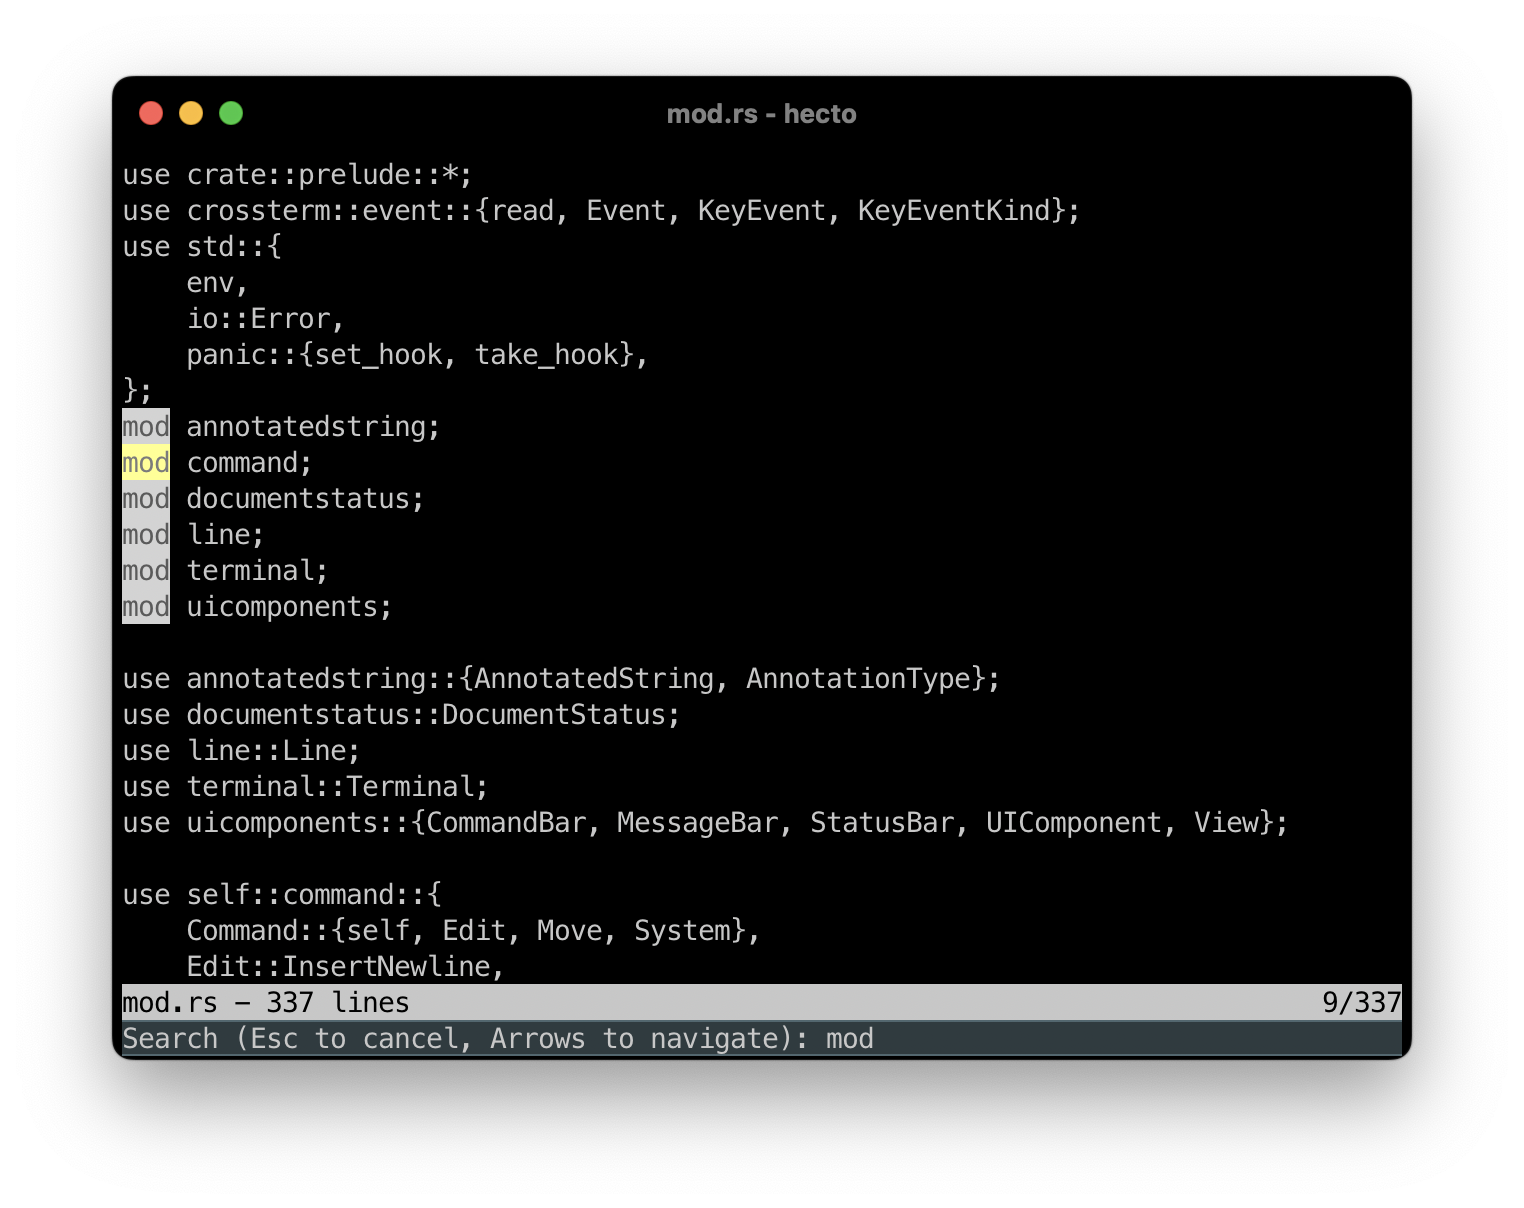This screenshot has height=1208, width=1524.
Task: Click the green zoom window button
Action: [x=231, y=113]
